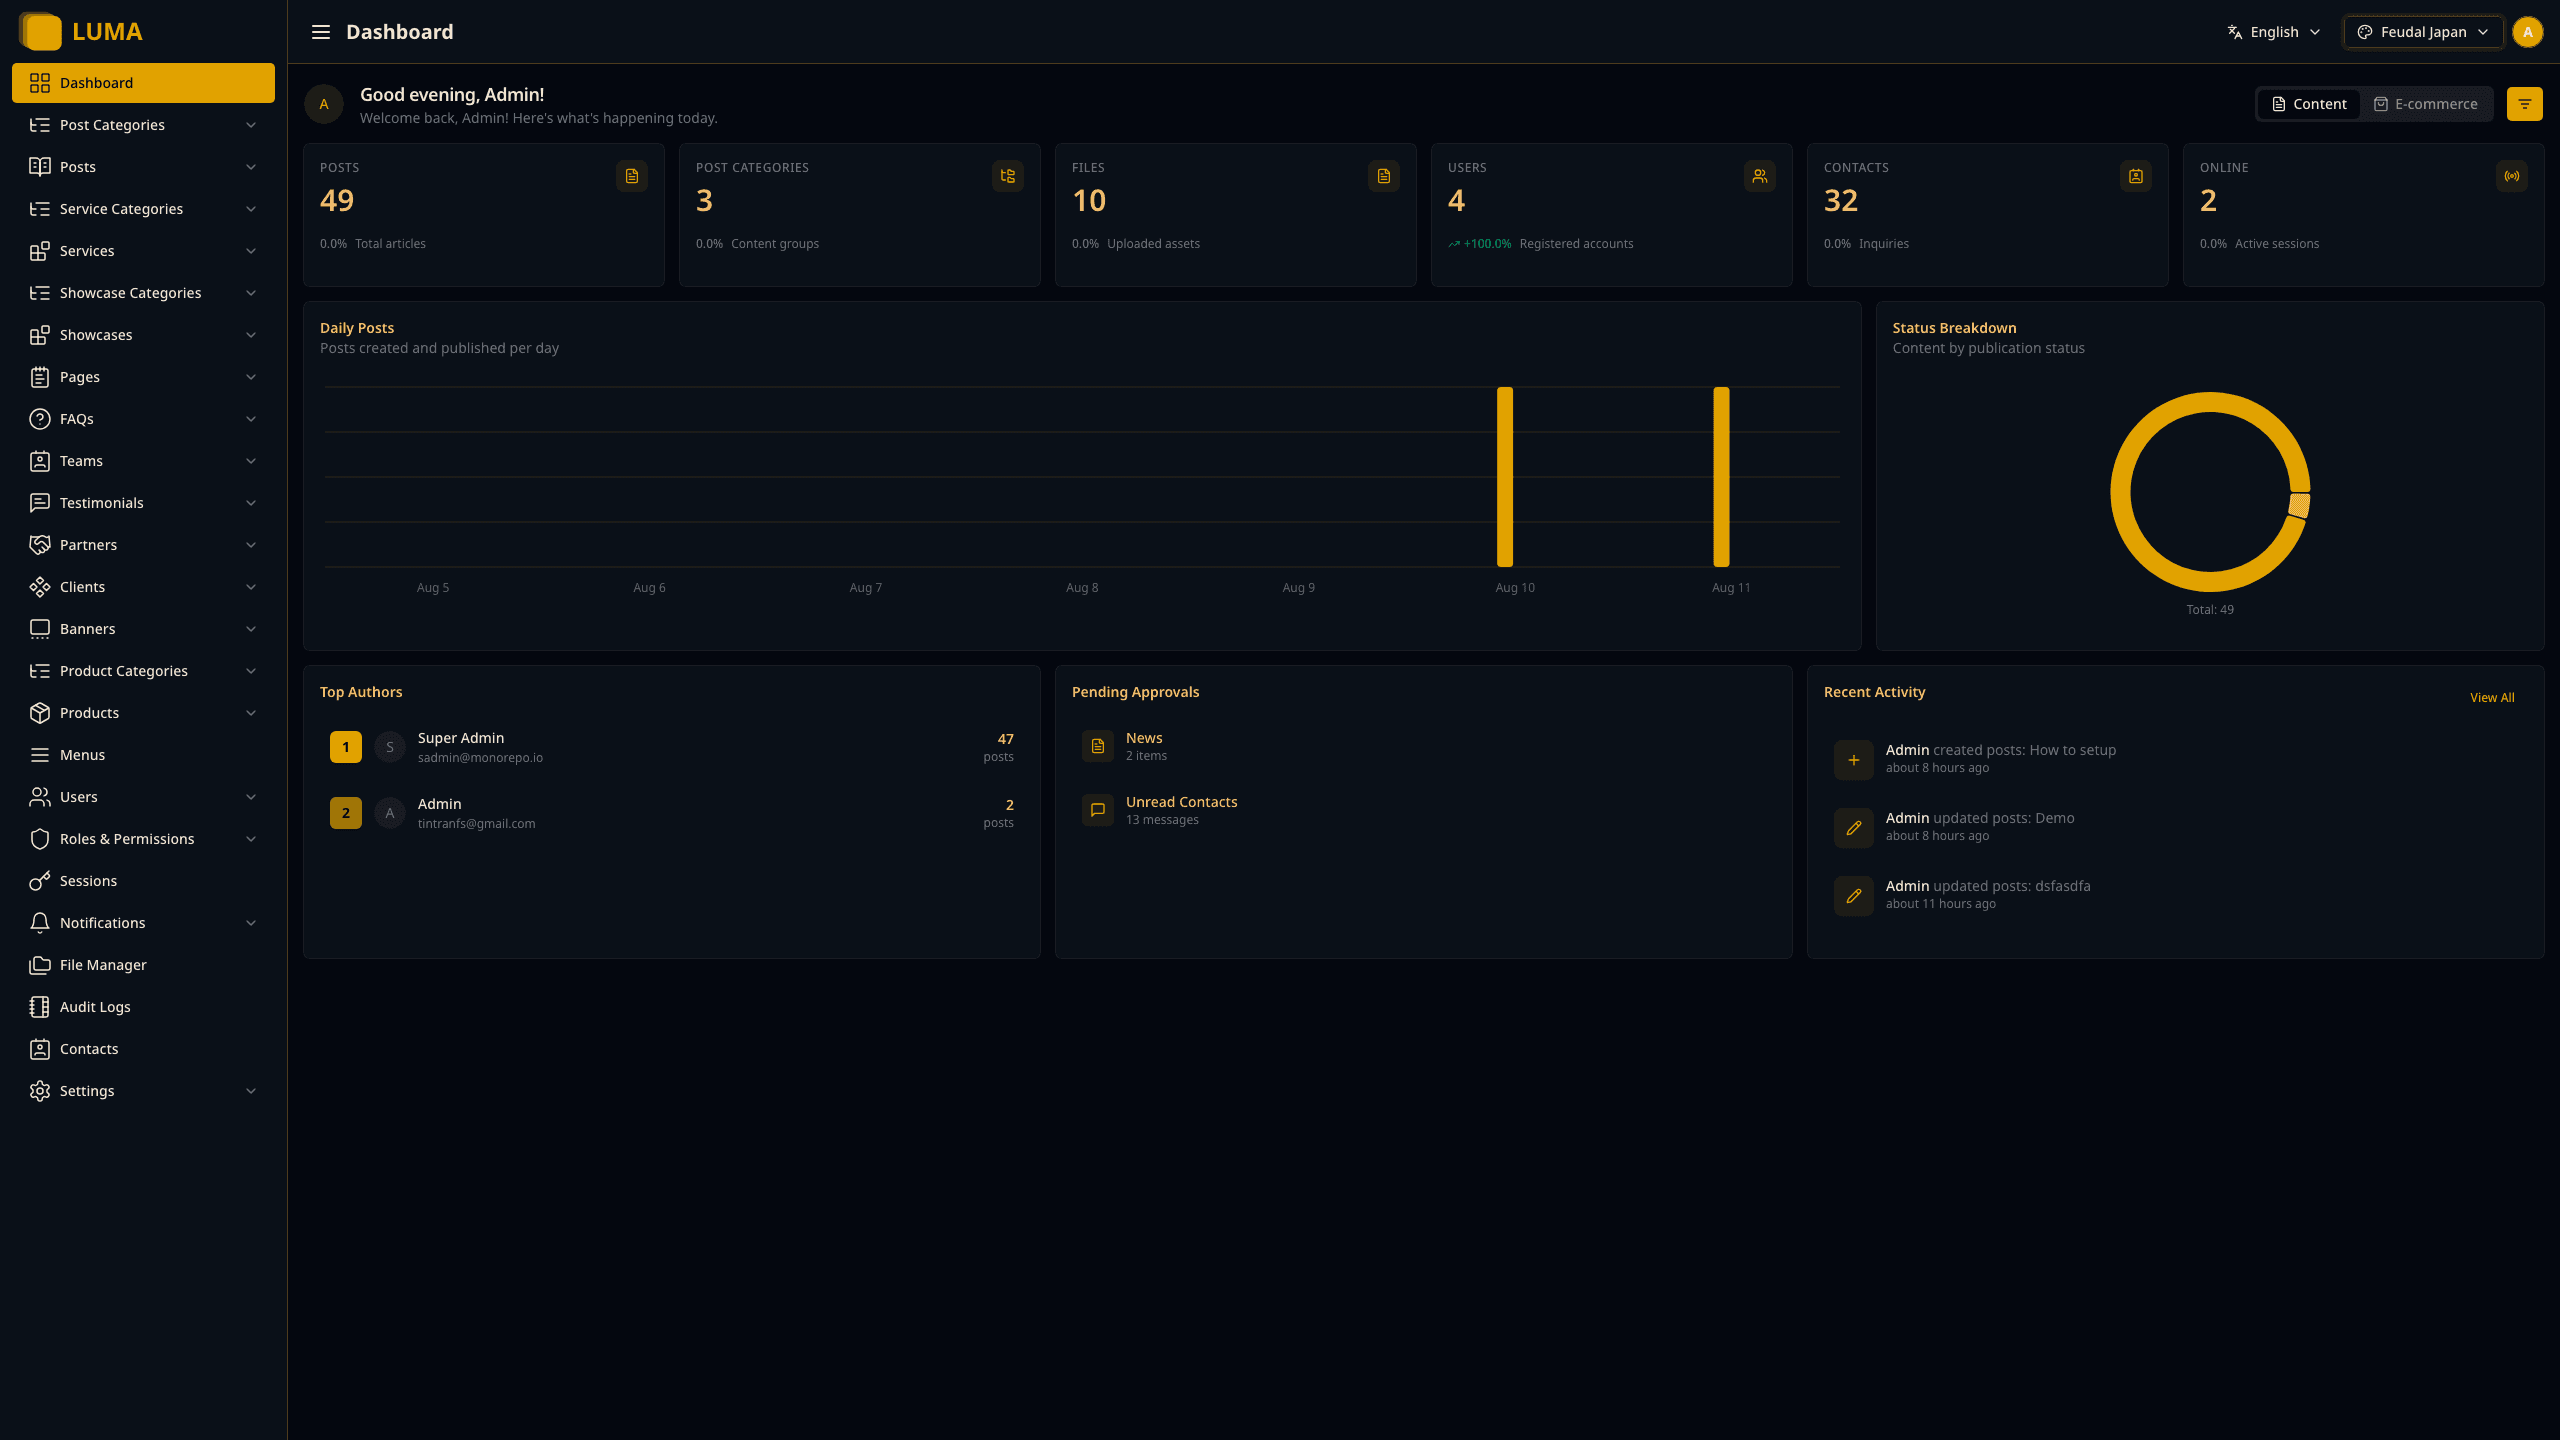Click View All in Recent Activity
The height and width of the screenshot is (1440, 2560).
point(2492,698)
